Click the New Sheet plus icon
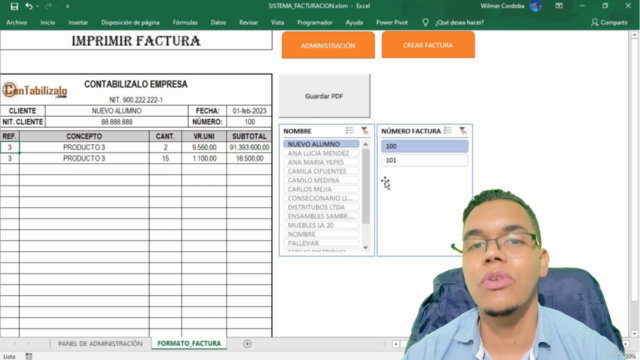640x360 pixels. pos(247,344)
